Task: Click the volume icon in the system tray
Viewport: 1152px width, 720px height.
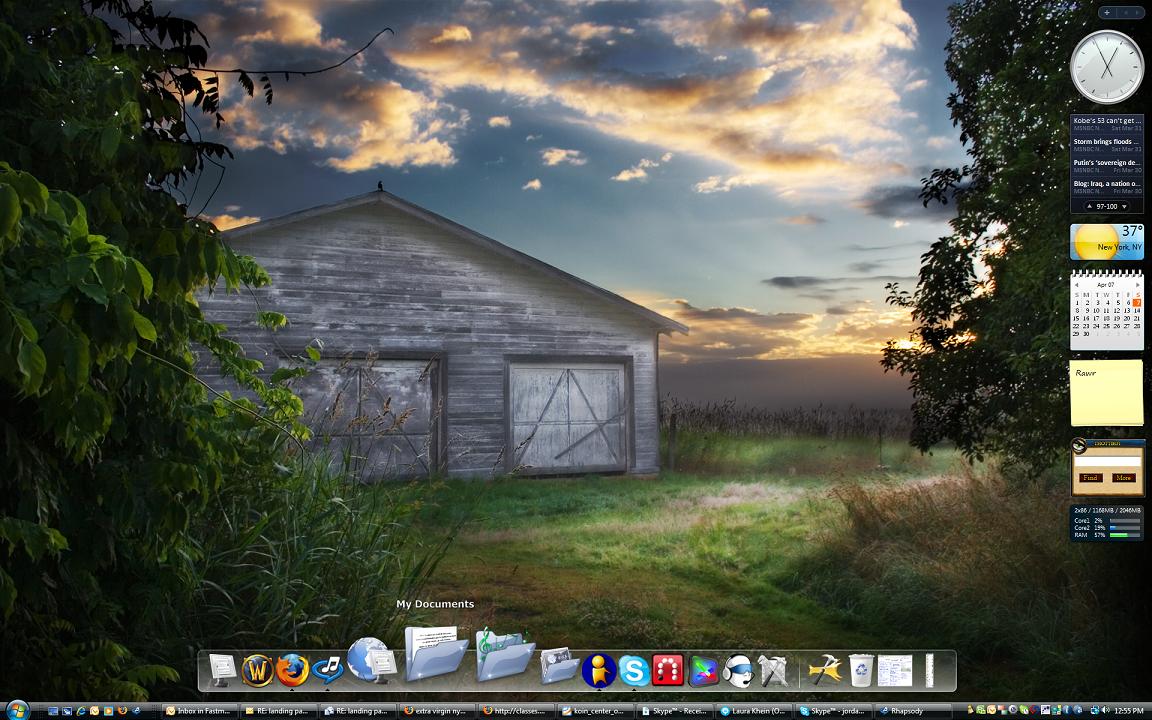Action: (x=1105, y=711)
